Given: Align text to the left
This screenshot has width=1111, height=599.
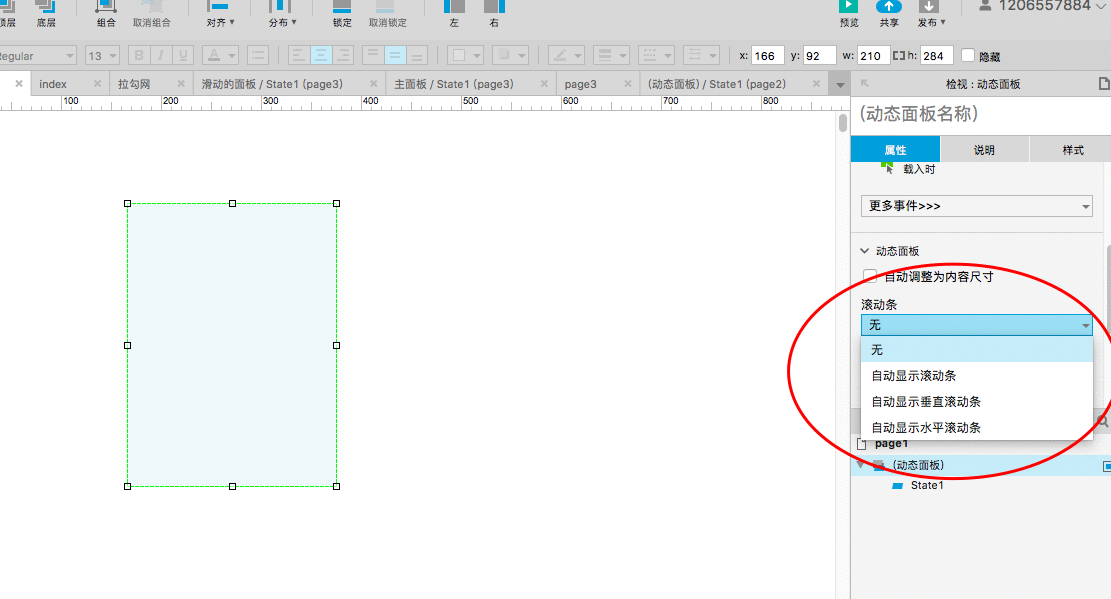Looking at the screenshot, I should point(299,55).
